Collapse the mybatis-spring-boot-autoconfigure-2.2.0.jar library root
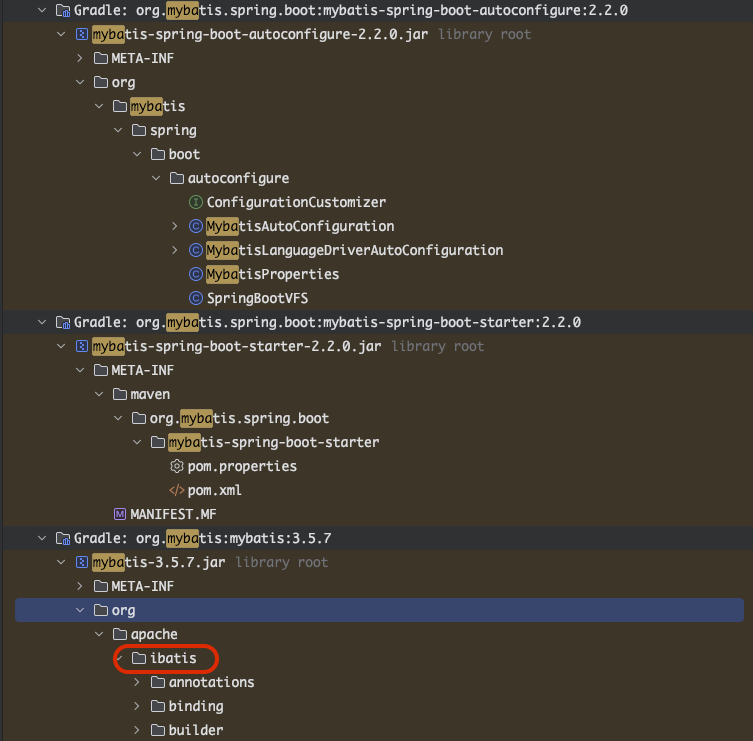This screenshot has width=753, height=741. click(x=61, y=34)
